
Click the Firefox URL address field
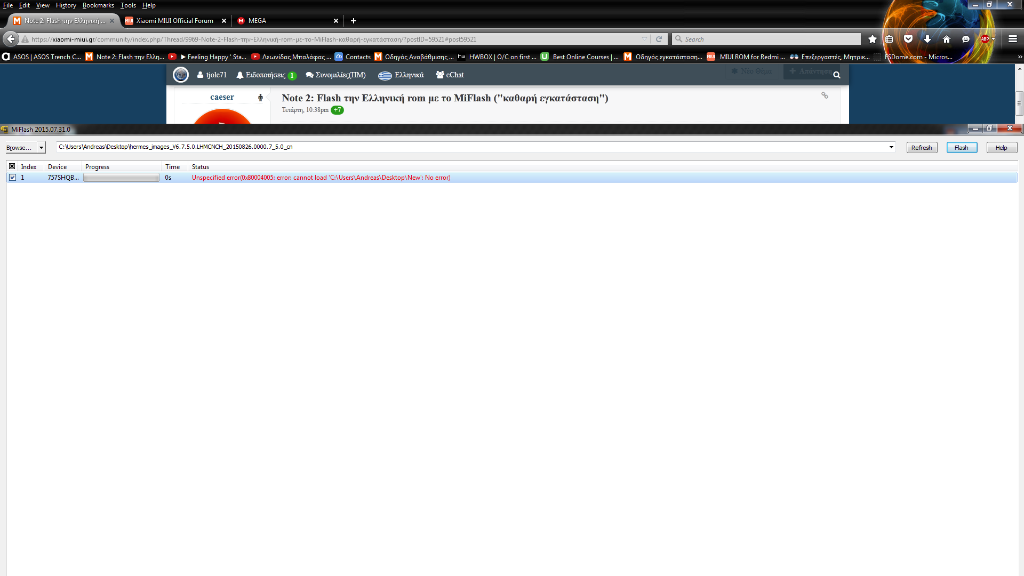(333, 39)
